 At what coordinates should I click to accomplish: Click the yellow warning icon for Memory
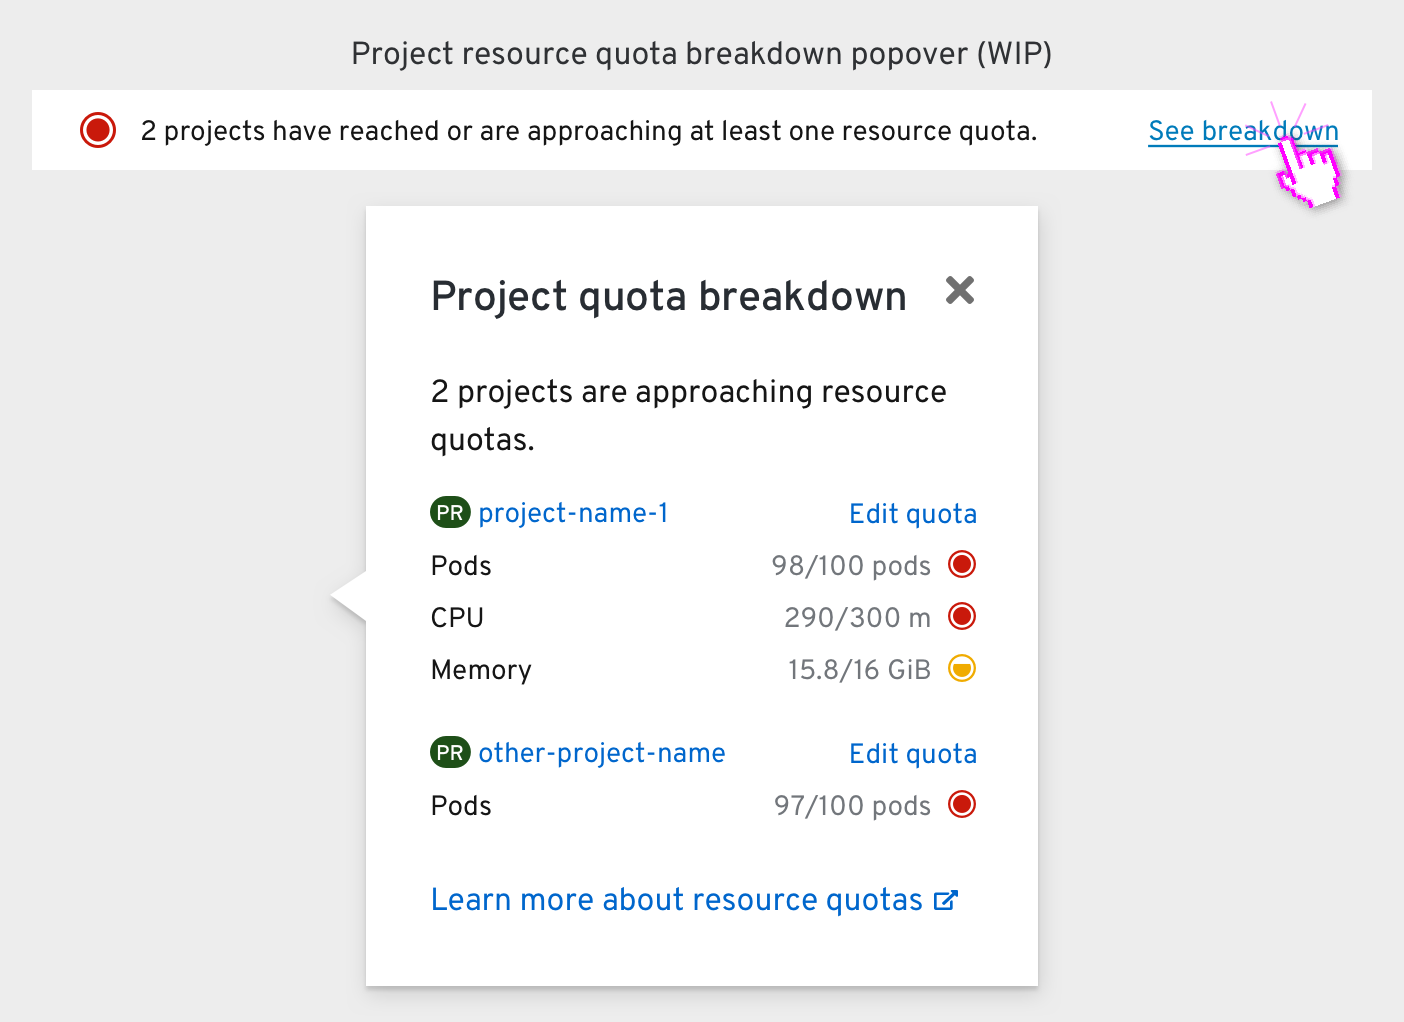[x=962, y=668]
